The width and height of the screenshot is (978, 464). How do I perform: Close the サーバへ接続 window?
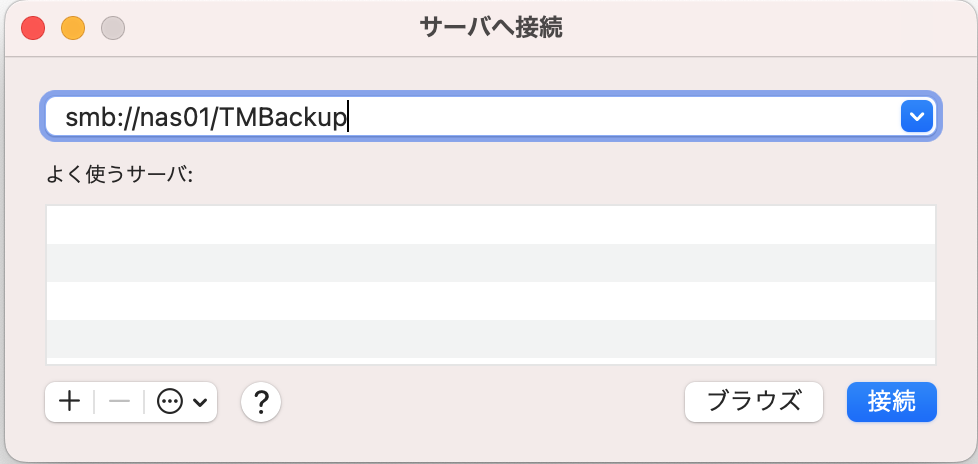click(34, 28)
